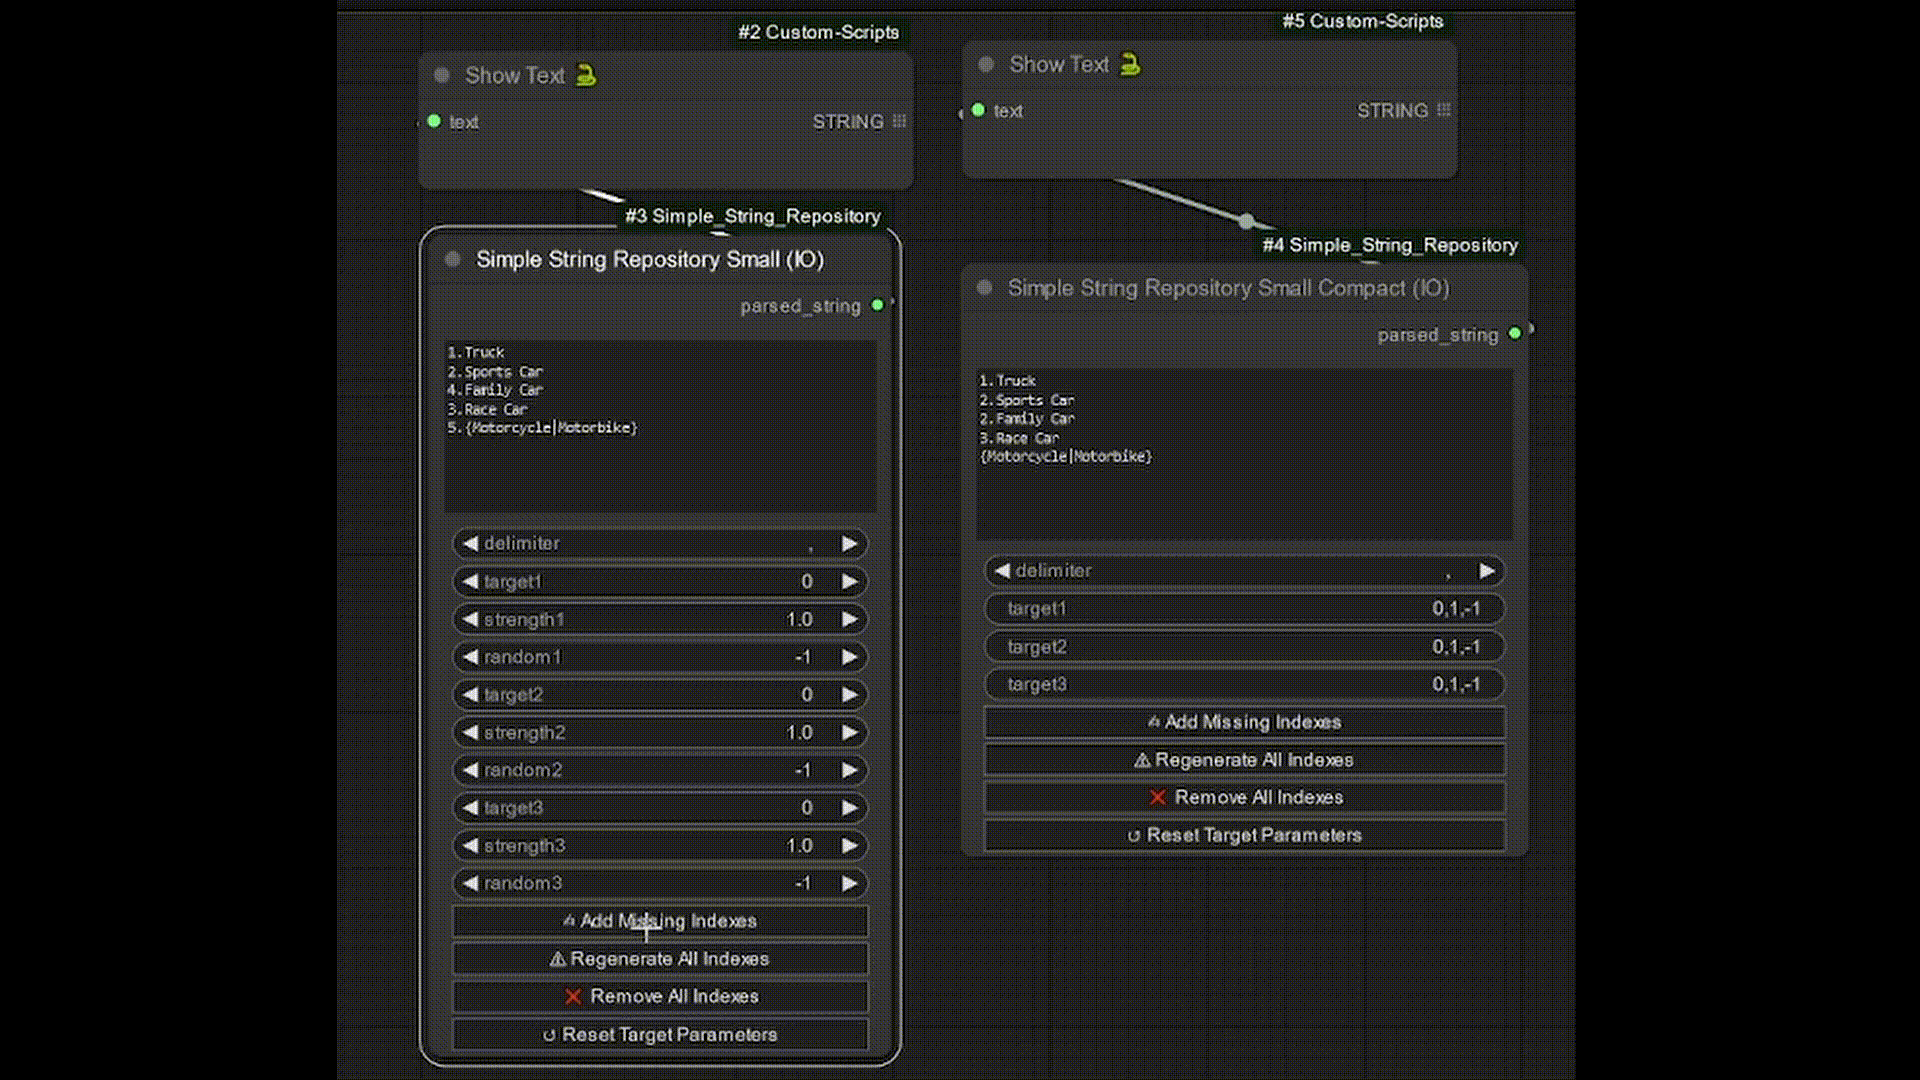Click the random3 value slider field
Screen dimensions: 1920x1080
point(660,884)
